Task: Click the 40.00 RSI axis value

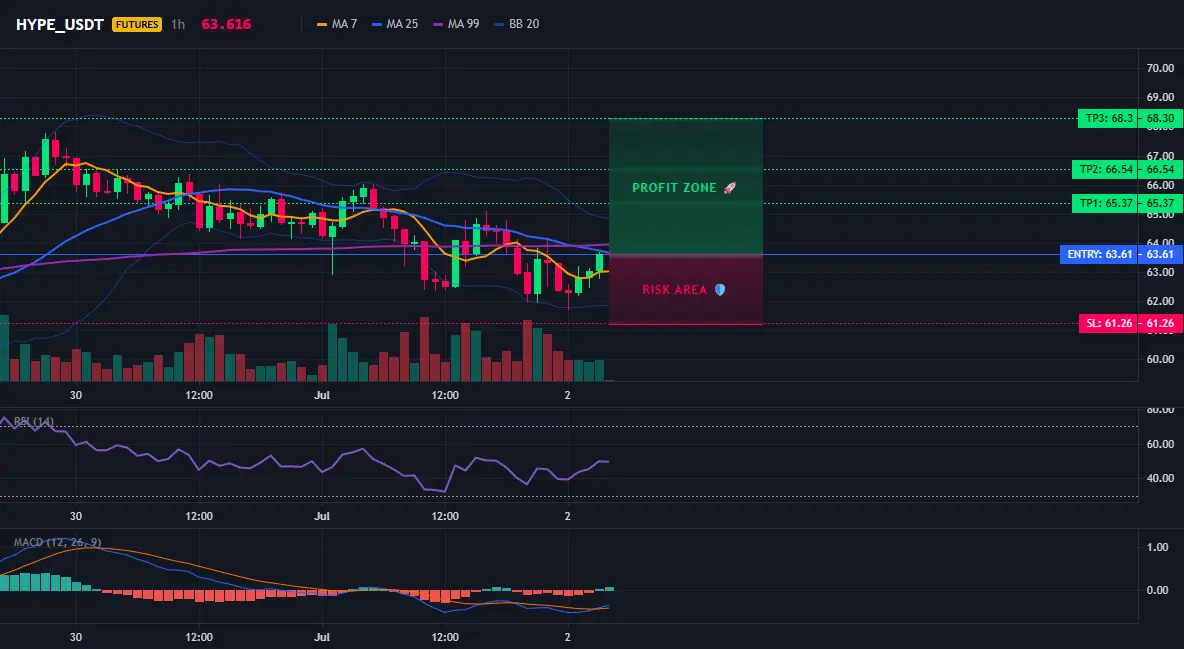Action: (1160, 477)
